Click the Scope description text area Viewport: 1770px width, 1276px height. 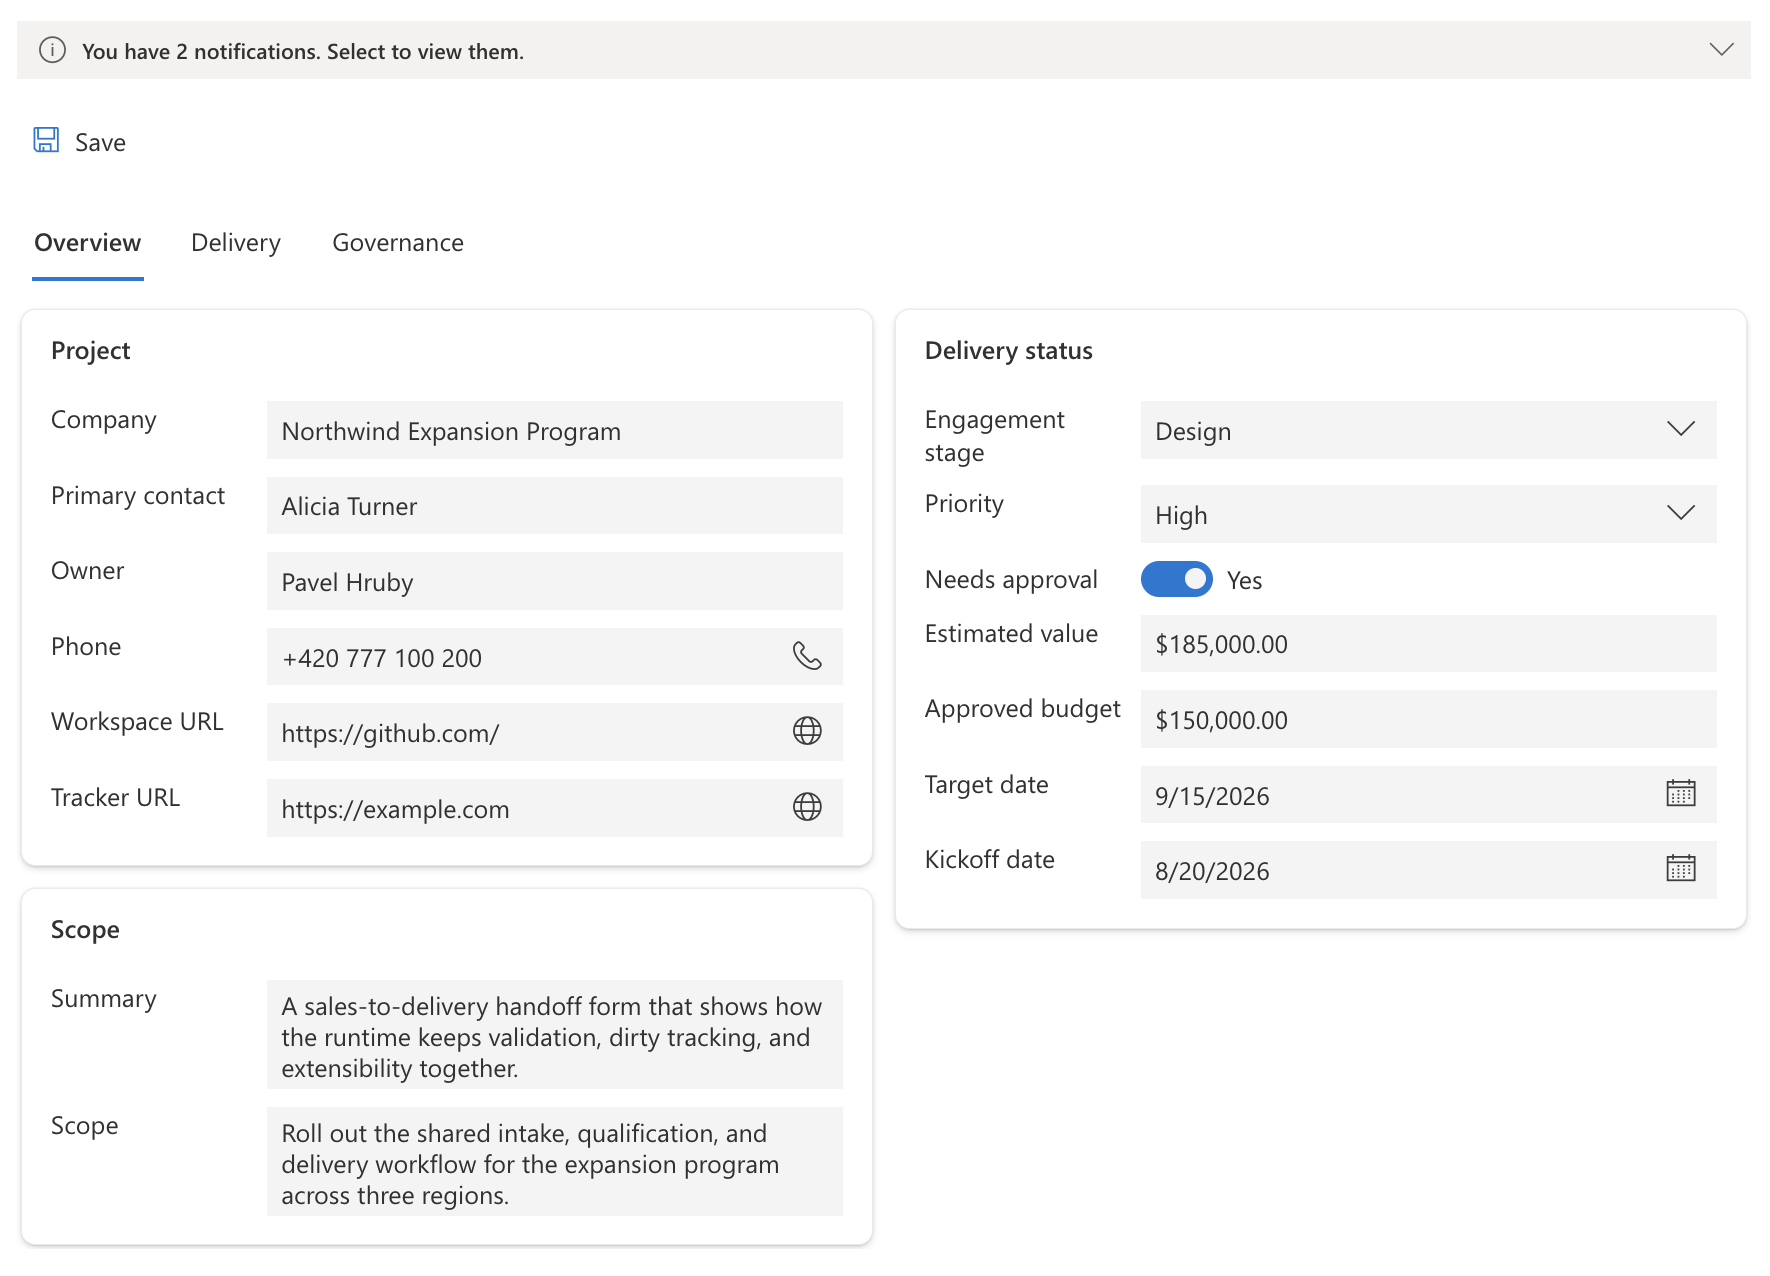[555, 1162]
